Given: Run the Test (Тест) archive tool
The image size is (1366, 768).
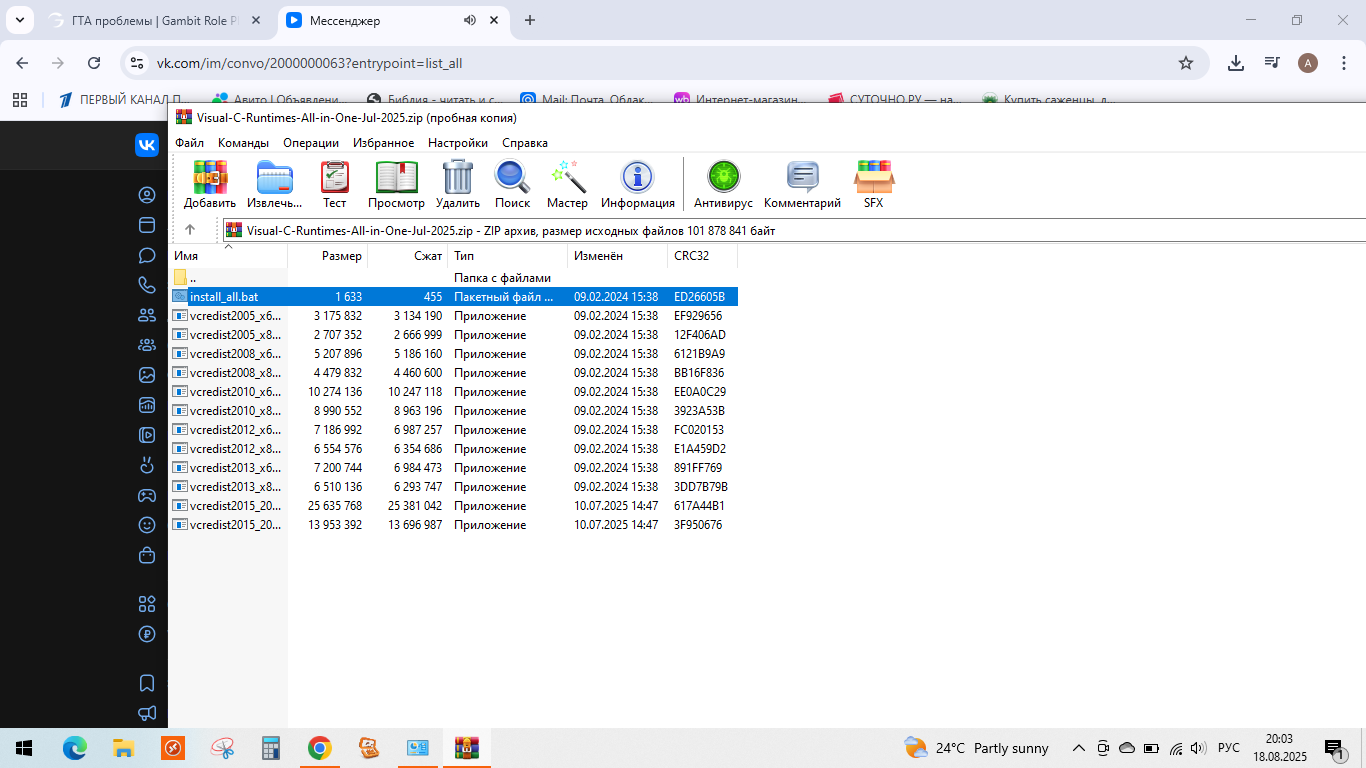Looking at the screenshot, I should point(334,178).
